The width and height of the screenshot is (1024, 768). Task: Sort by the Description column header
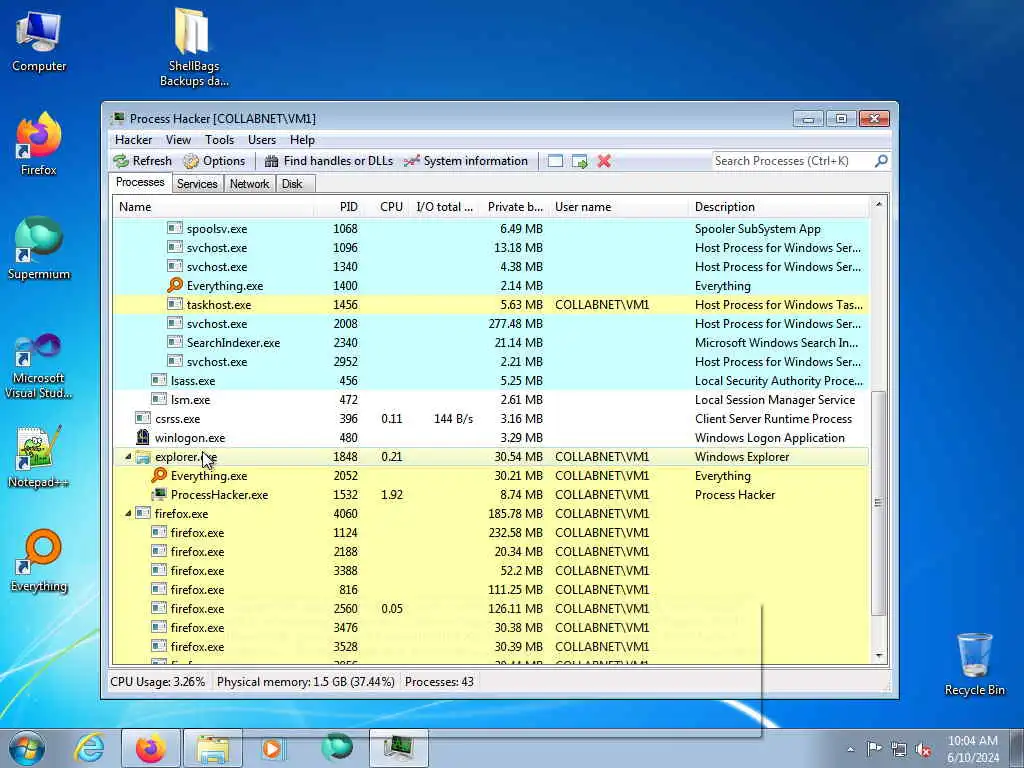coord(778,207)
